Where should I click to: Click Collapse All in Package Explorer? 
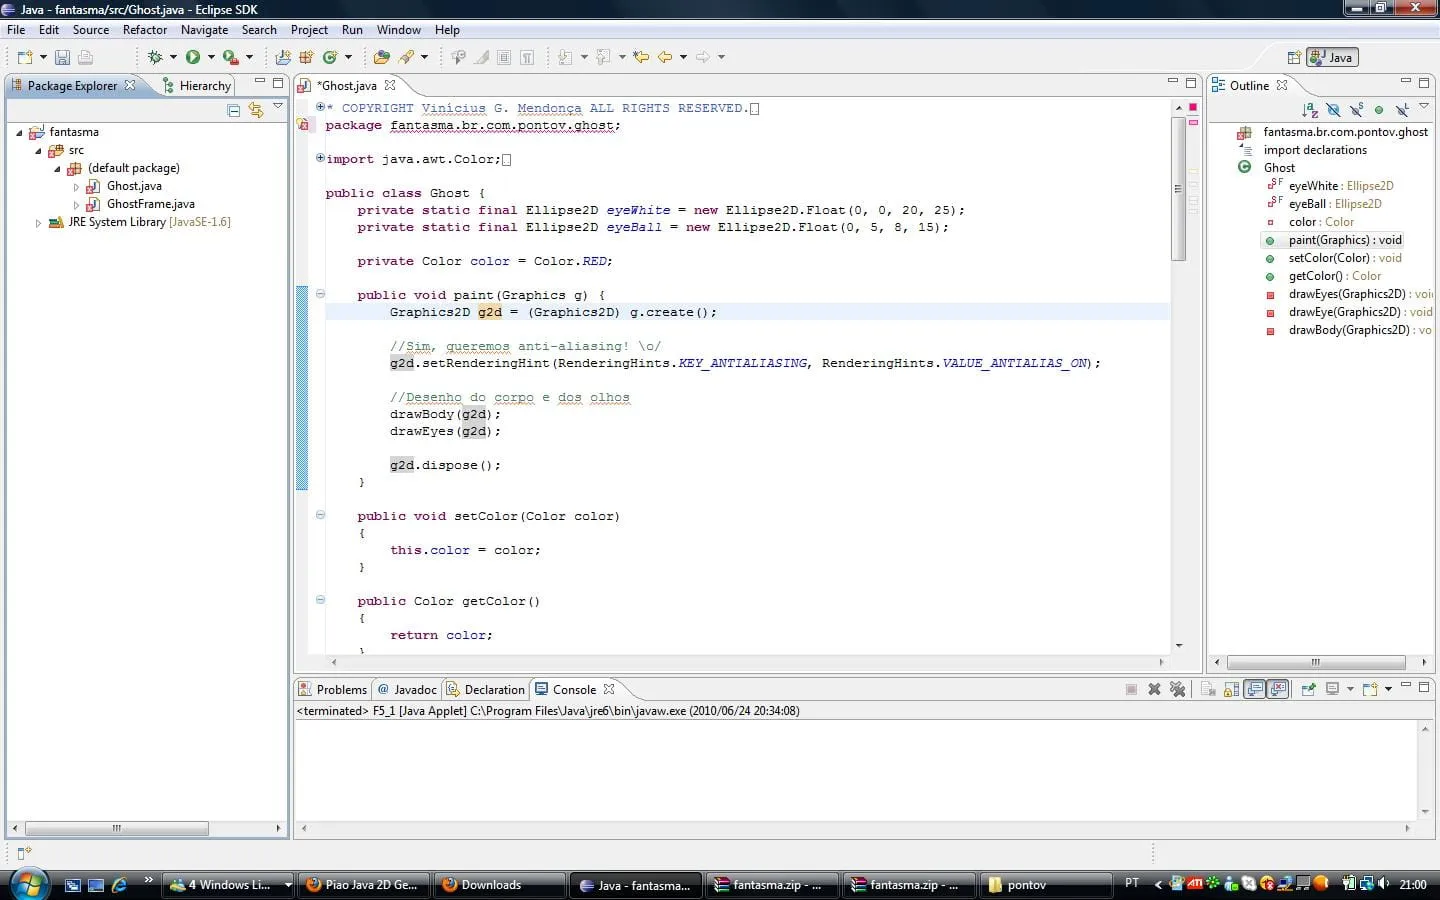tap(234, 110)
